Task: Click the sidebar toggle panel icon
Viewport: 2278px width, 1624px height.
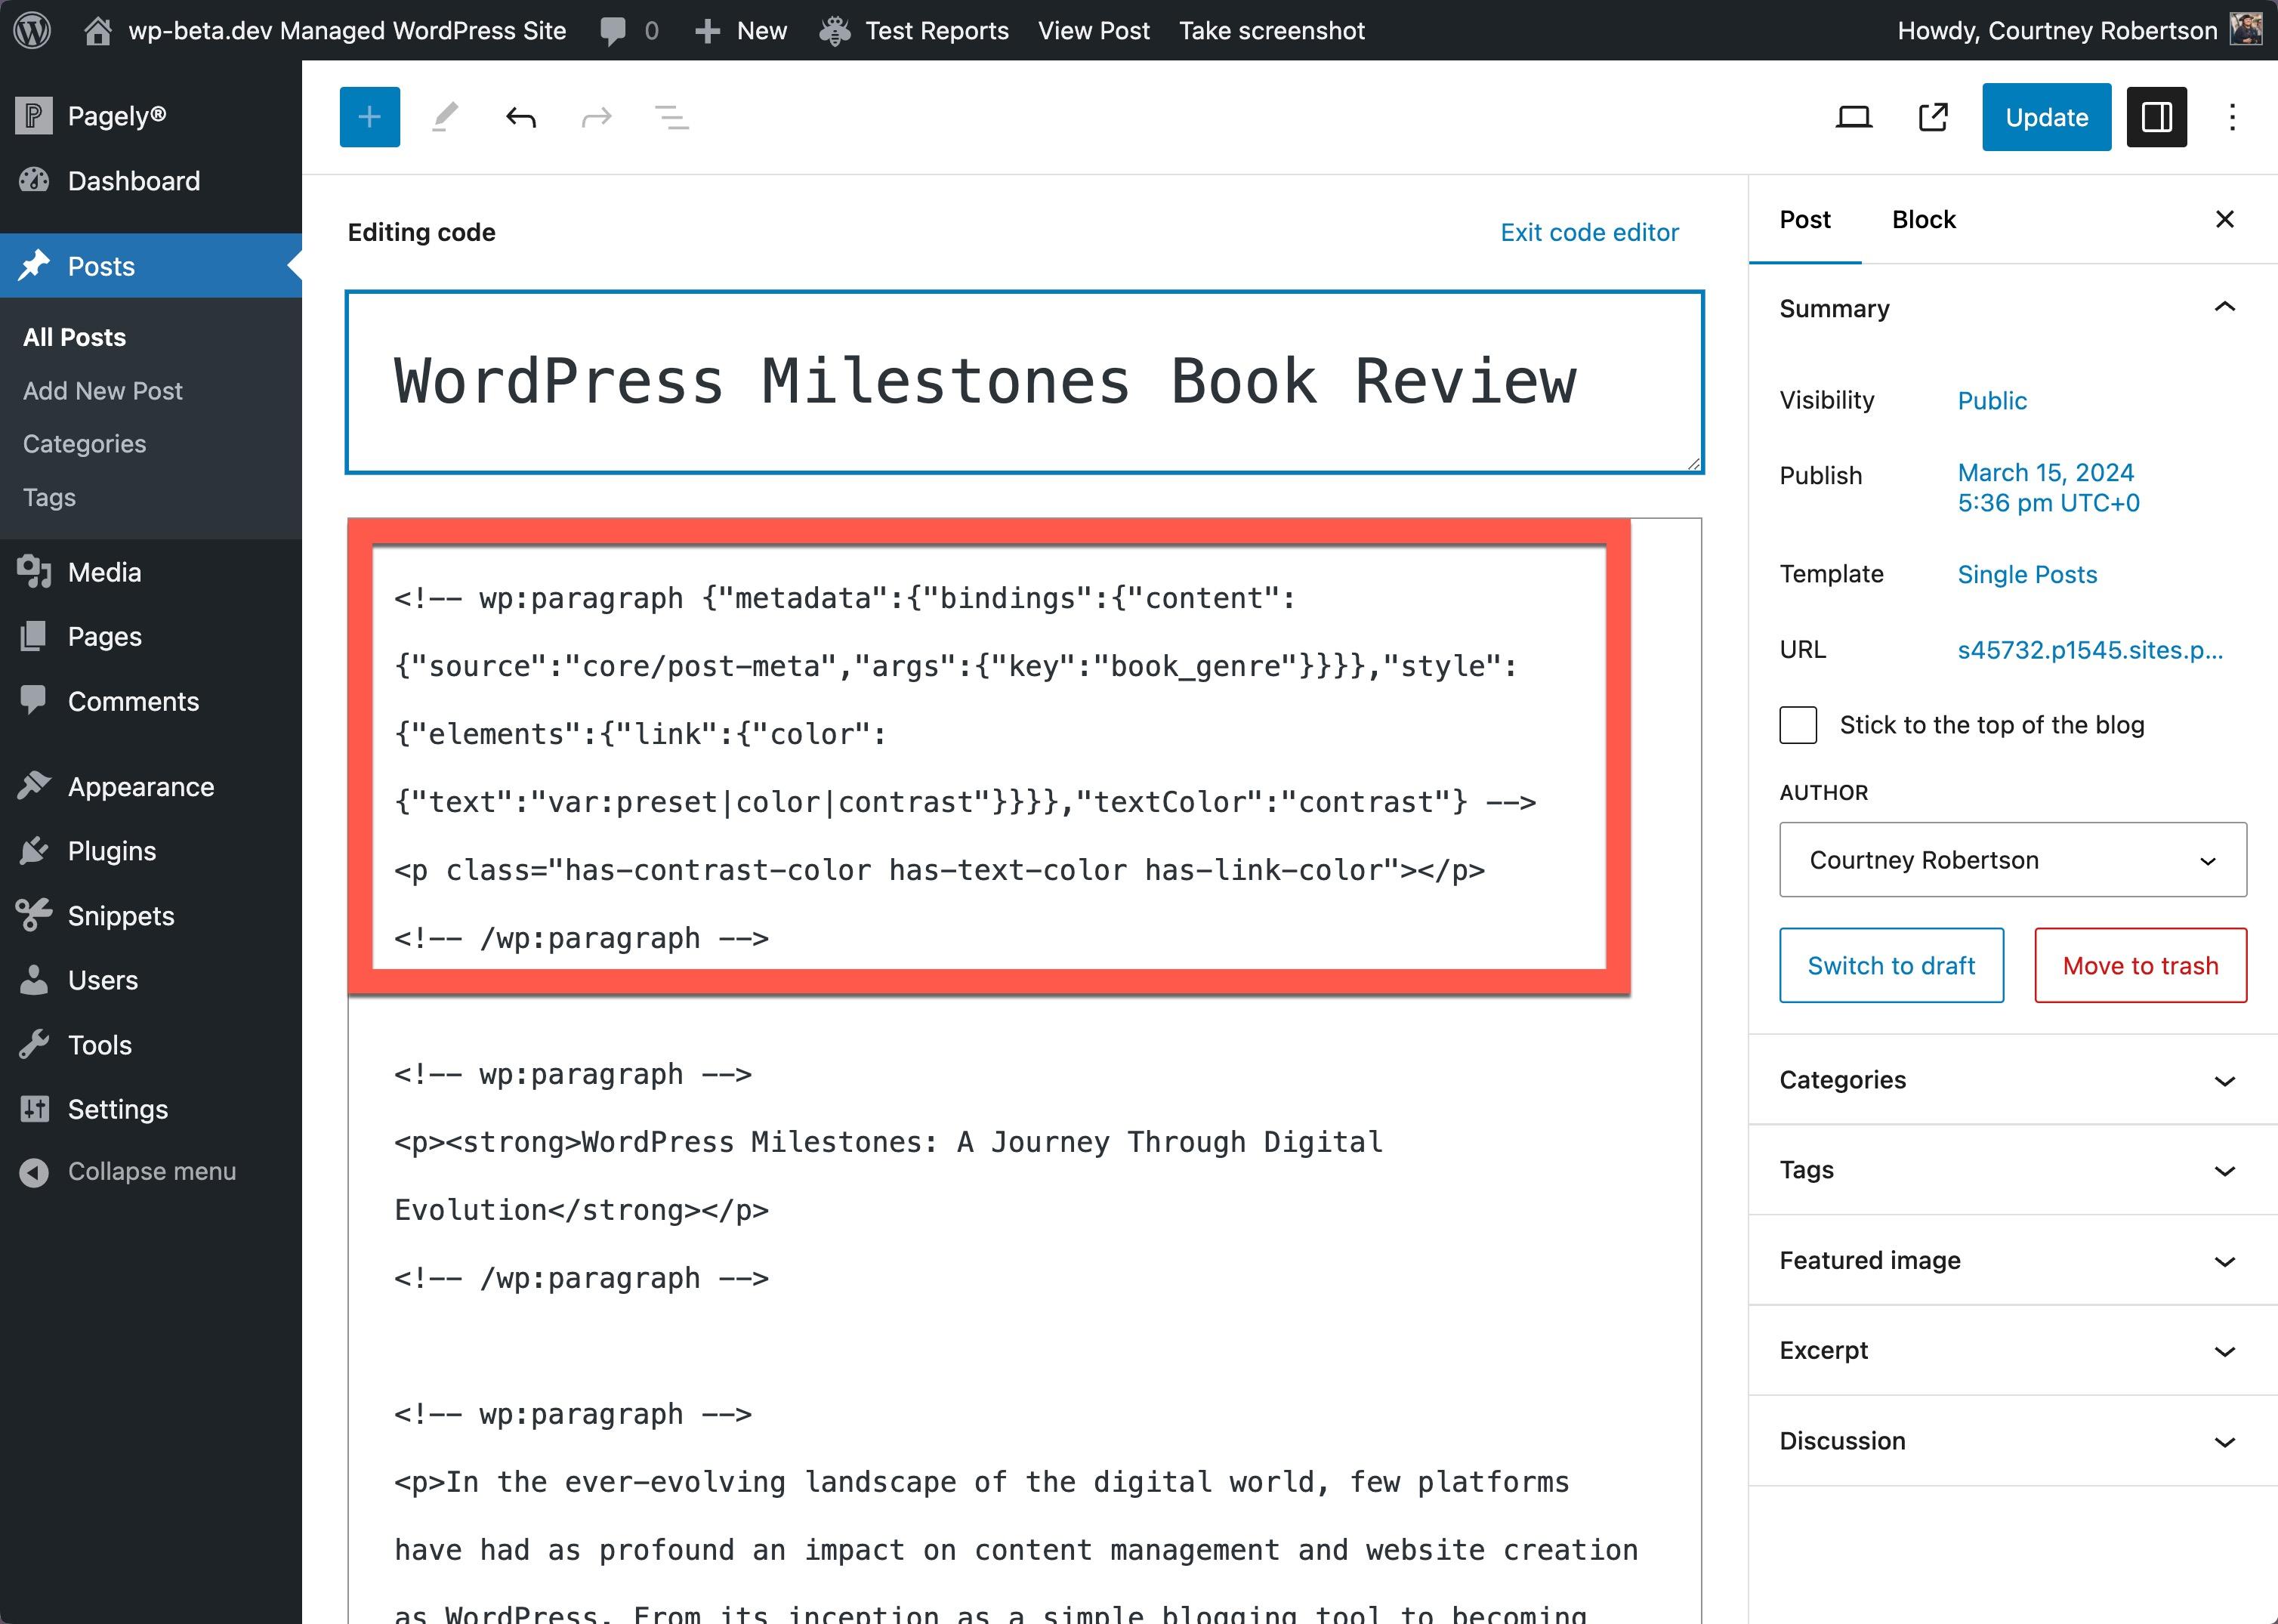Action: [2156, 116]
